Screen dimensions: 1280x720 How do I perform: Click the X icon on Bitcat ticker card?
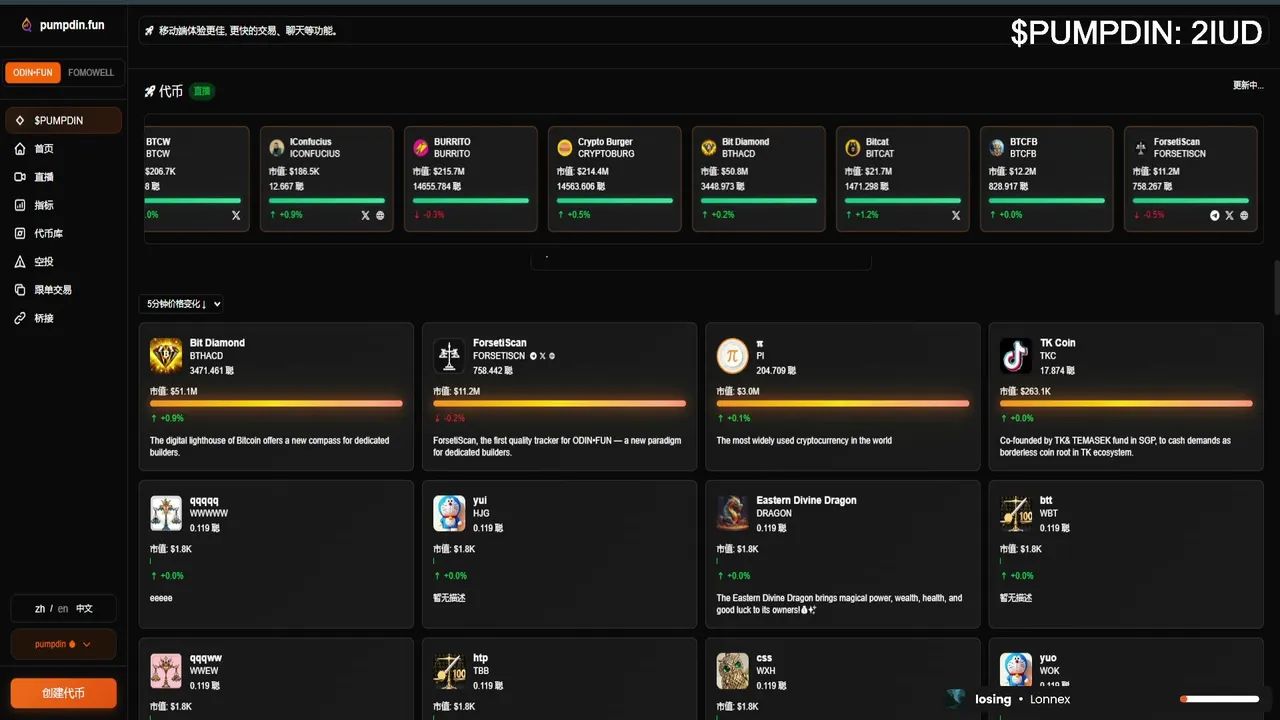click(x=956, y=215)
